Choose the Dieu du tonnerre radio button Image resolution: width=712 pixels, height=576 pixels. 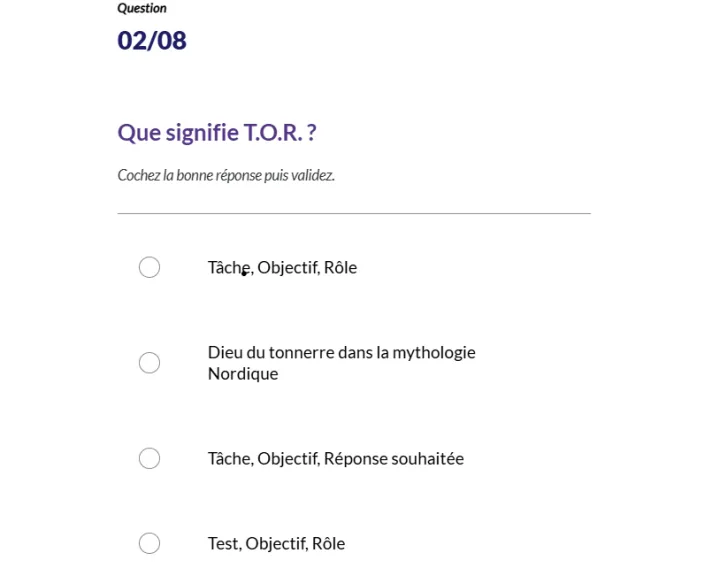point(149,363)
